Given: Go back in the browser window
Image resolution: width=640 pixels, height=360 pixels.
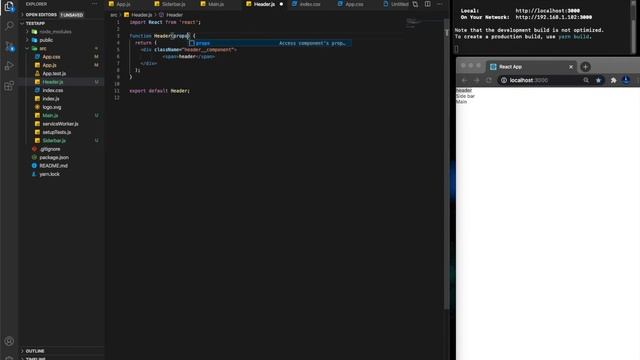Looking at the screenshot, I should coord(464,80).
